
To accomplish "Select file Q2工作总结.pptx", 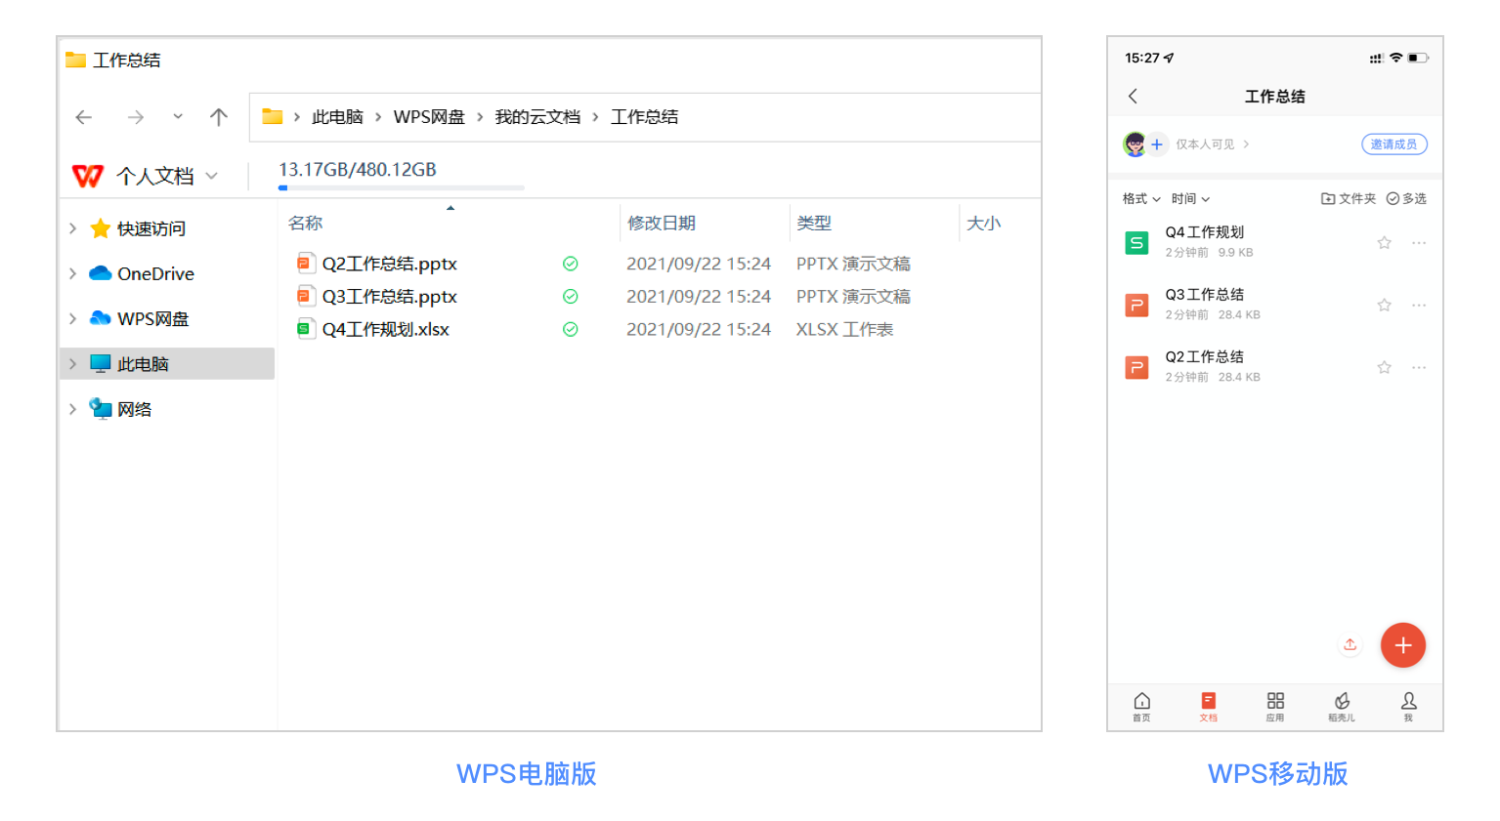I will click(389, 264).
